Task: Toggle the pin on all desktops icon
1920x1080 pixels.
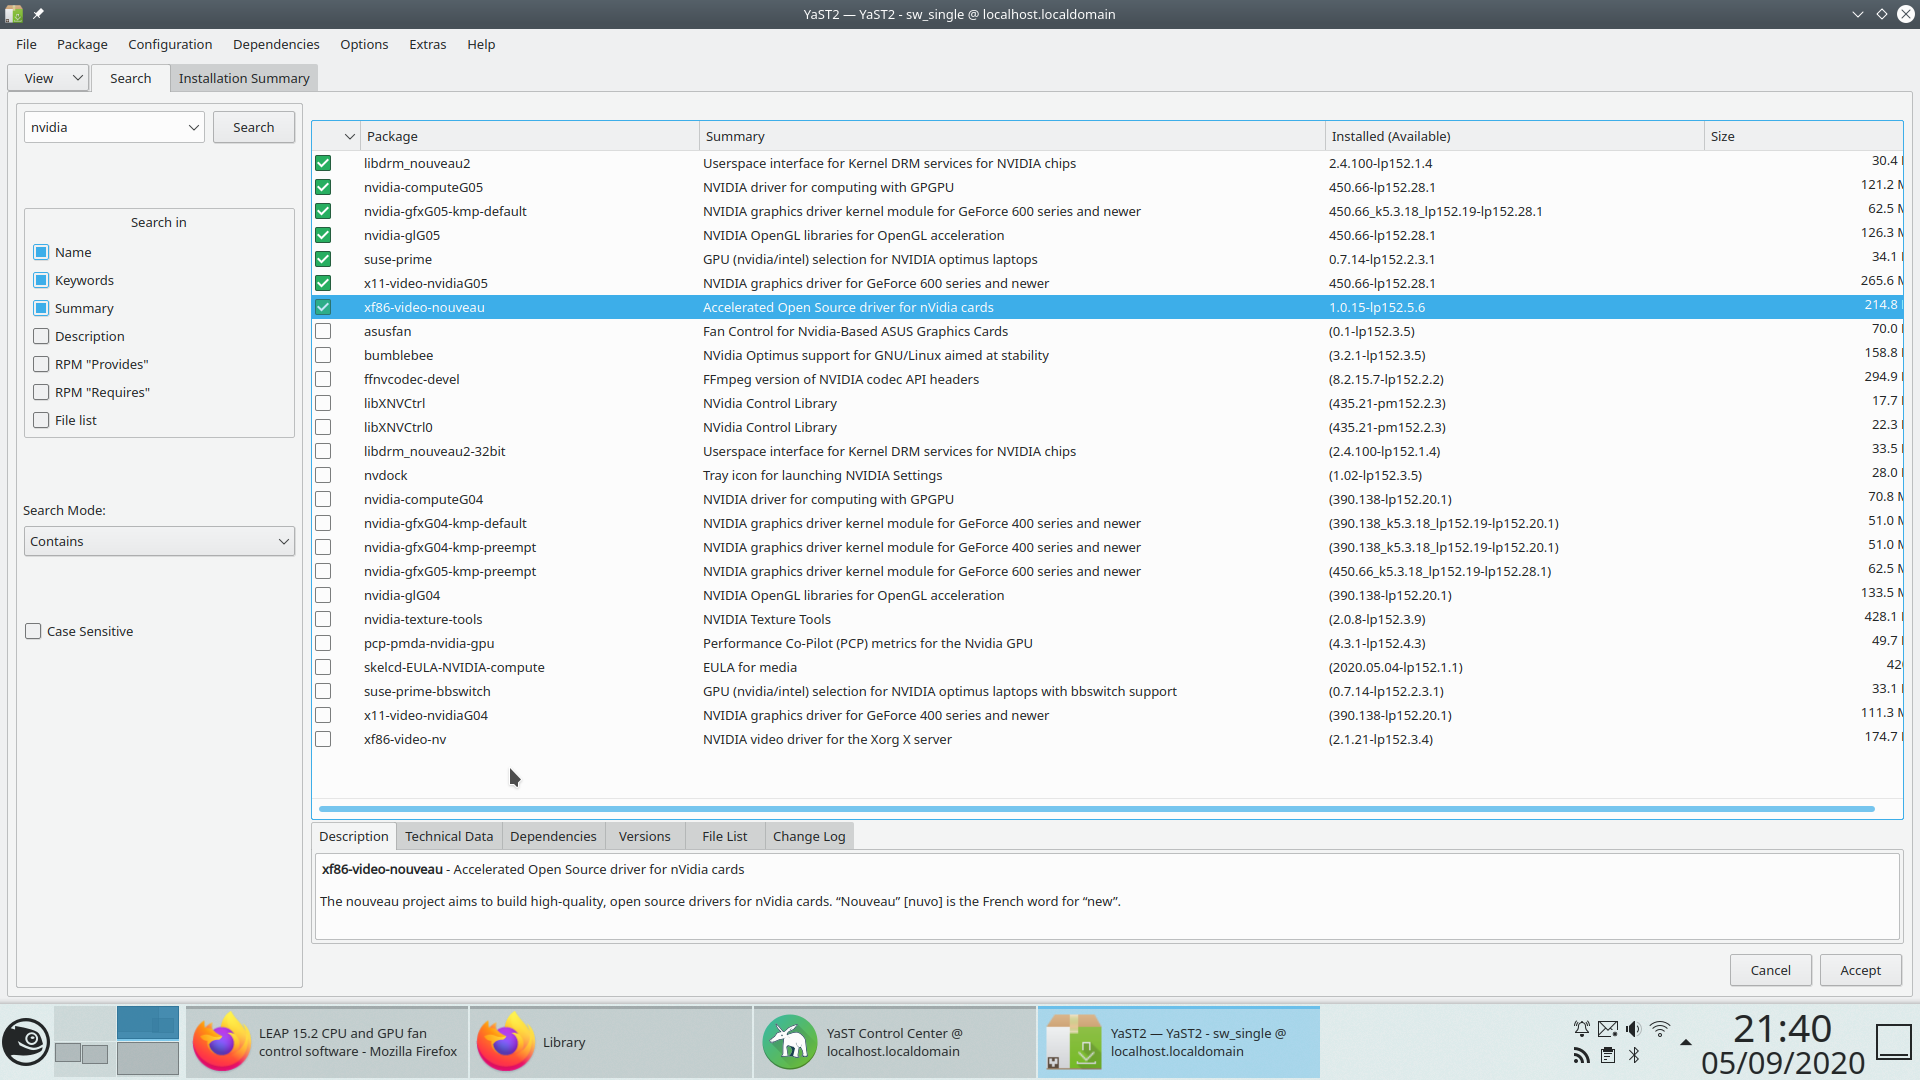Action: pyautogui.click(x=38, y=14)
